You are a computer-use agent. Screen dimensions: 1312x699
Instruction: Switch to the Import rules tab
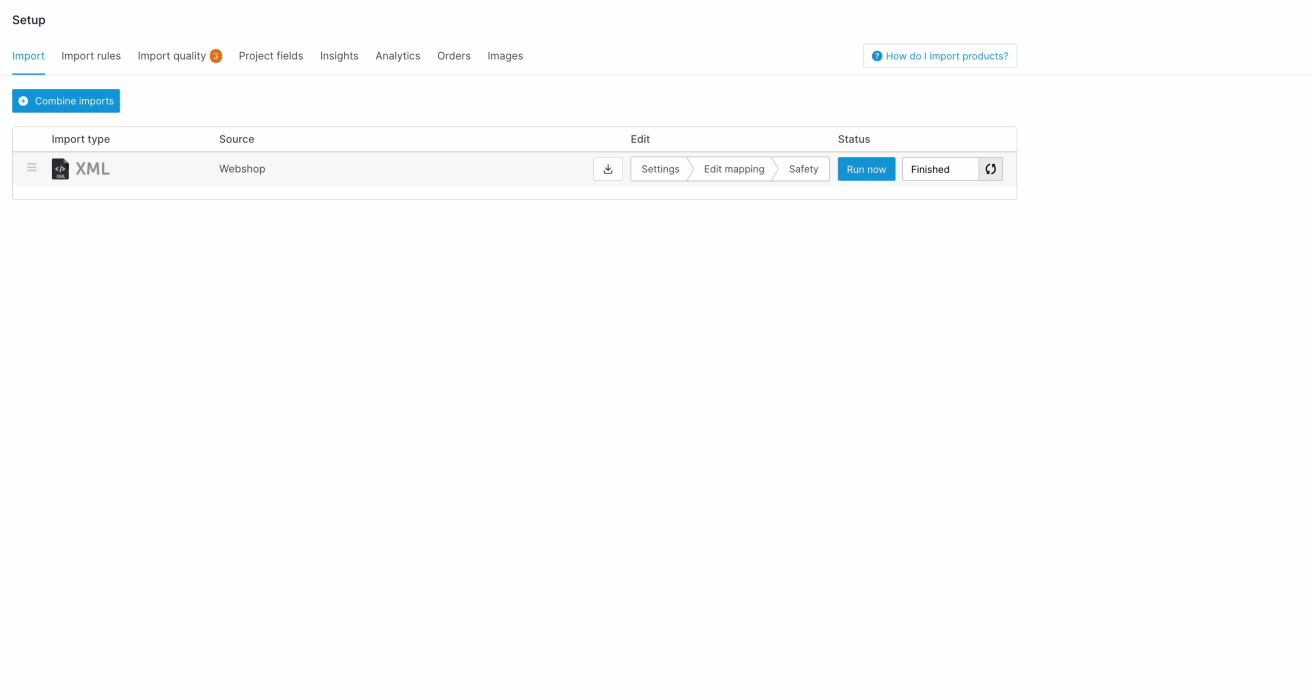(x=91, y=56)
